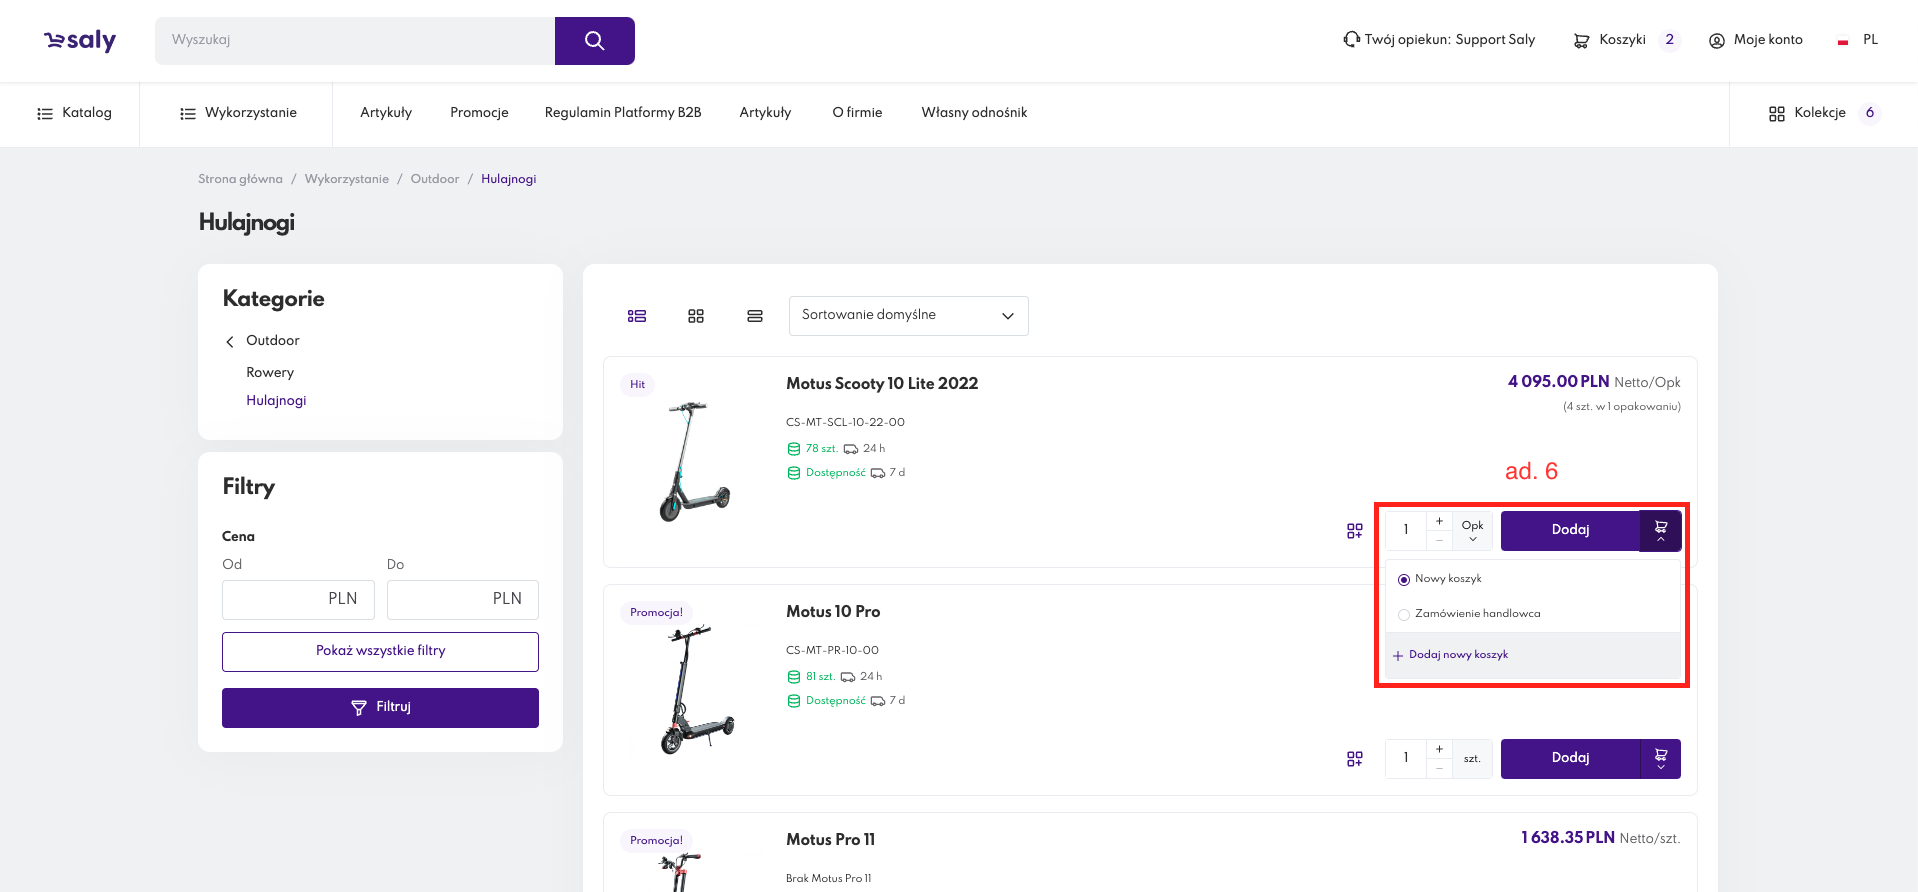Add Motus Scooty 10 Lite to collection
Image resolution: width=1918 pixels, height=892 pixels.
(1354, 531)
